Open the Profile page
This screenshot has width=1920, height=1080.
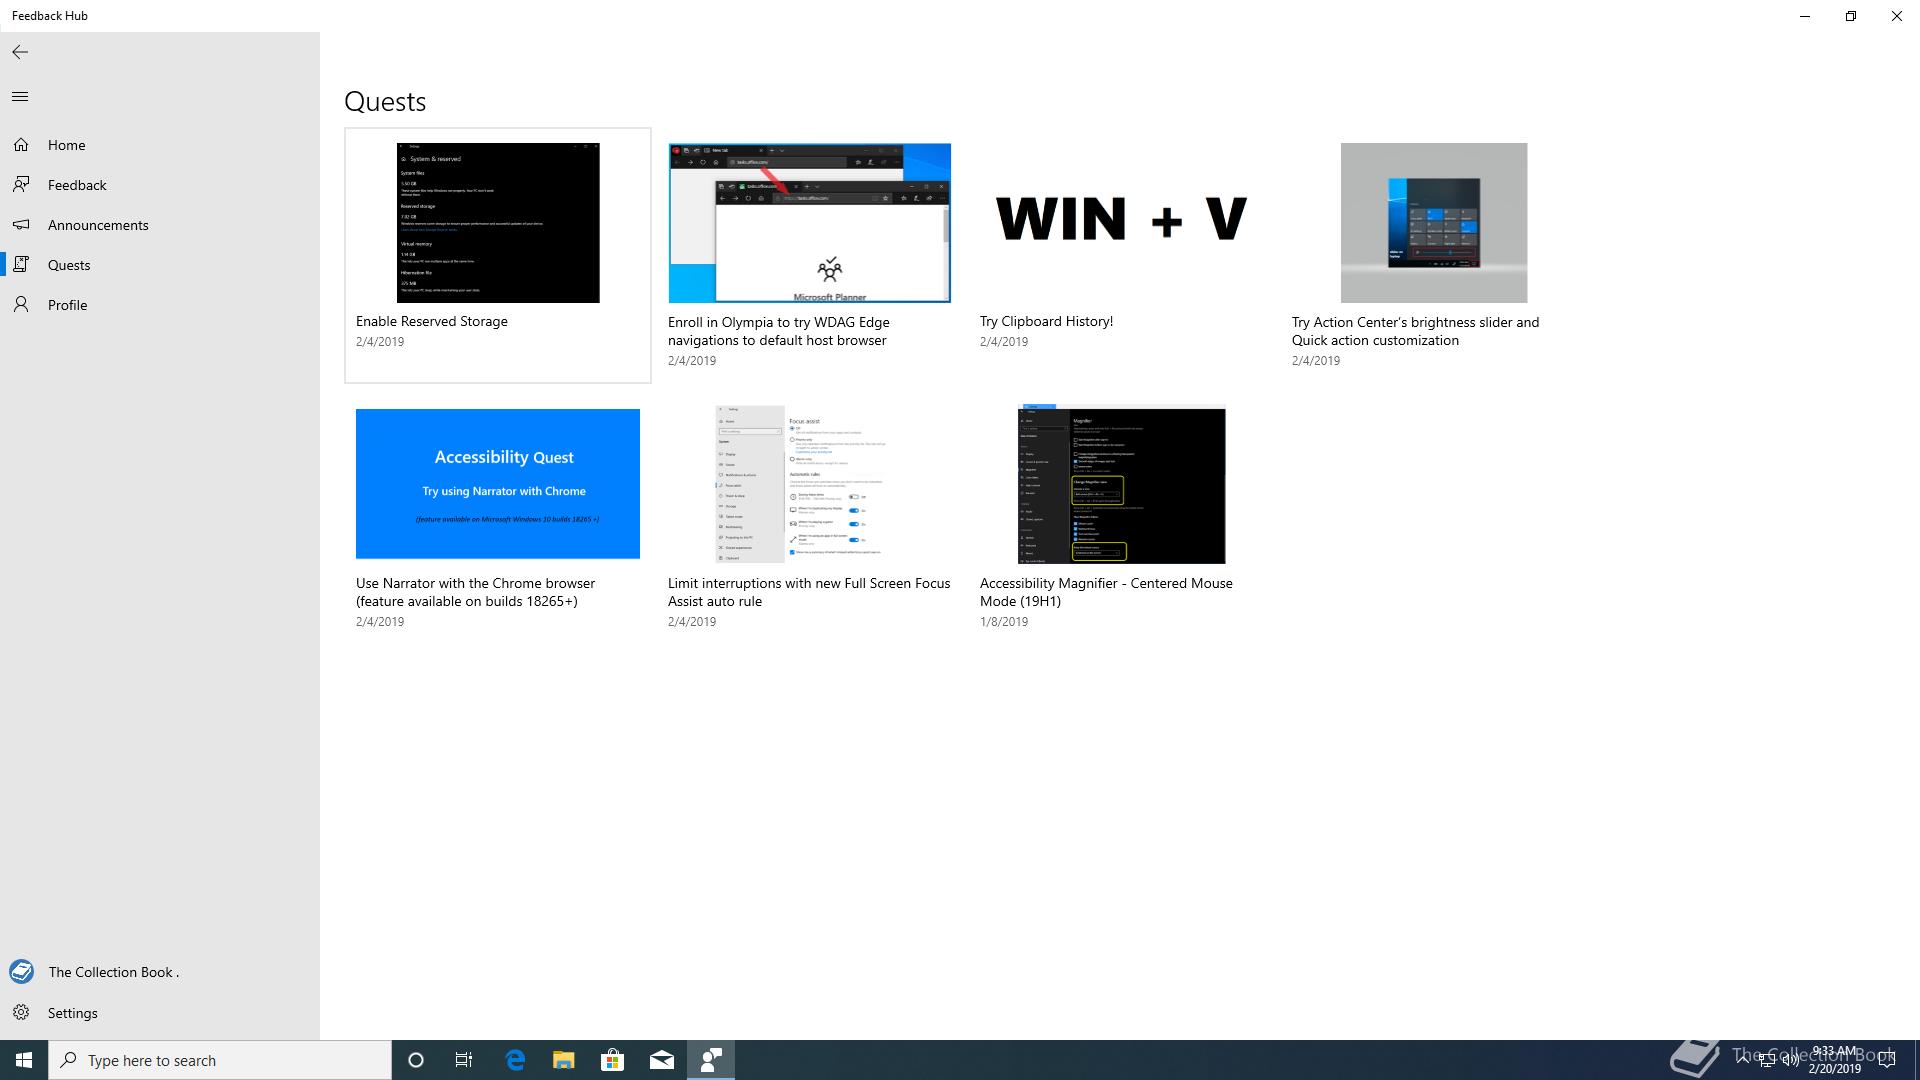click(160, 305)
